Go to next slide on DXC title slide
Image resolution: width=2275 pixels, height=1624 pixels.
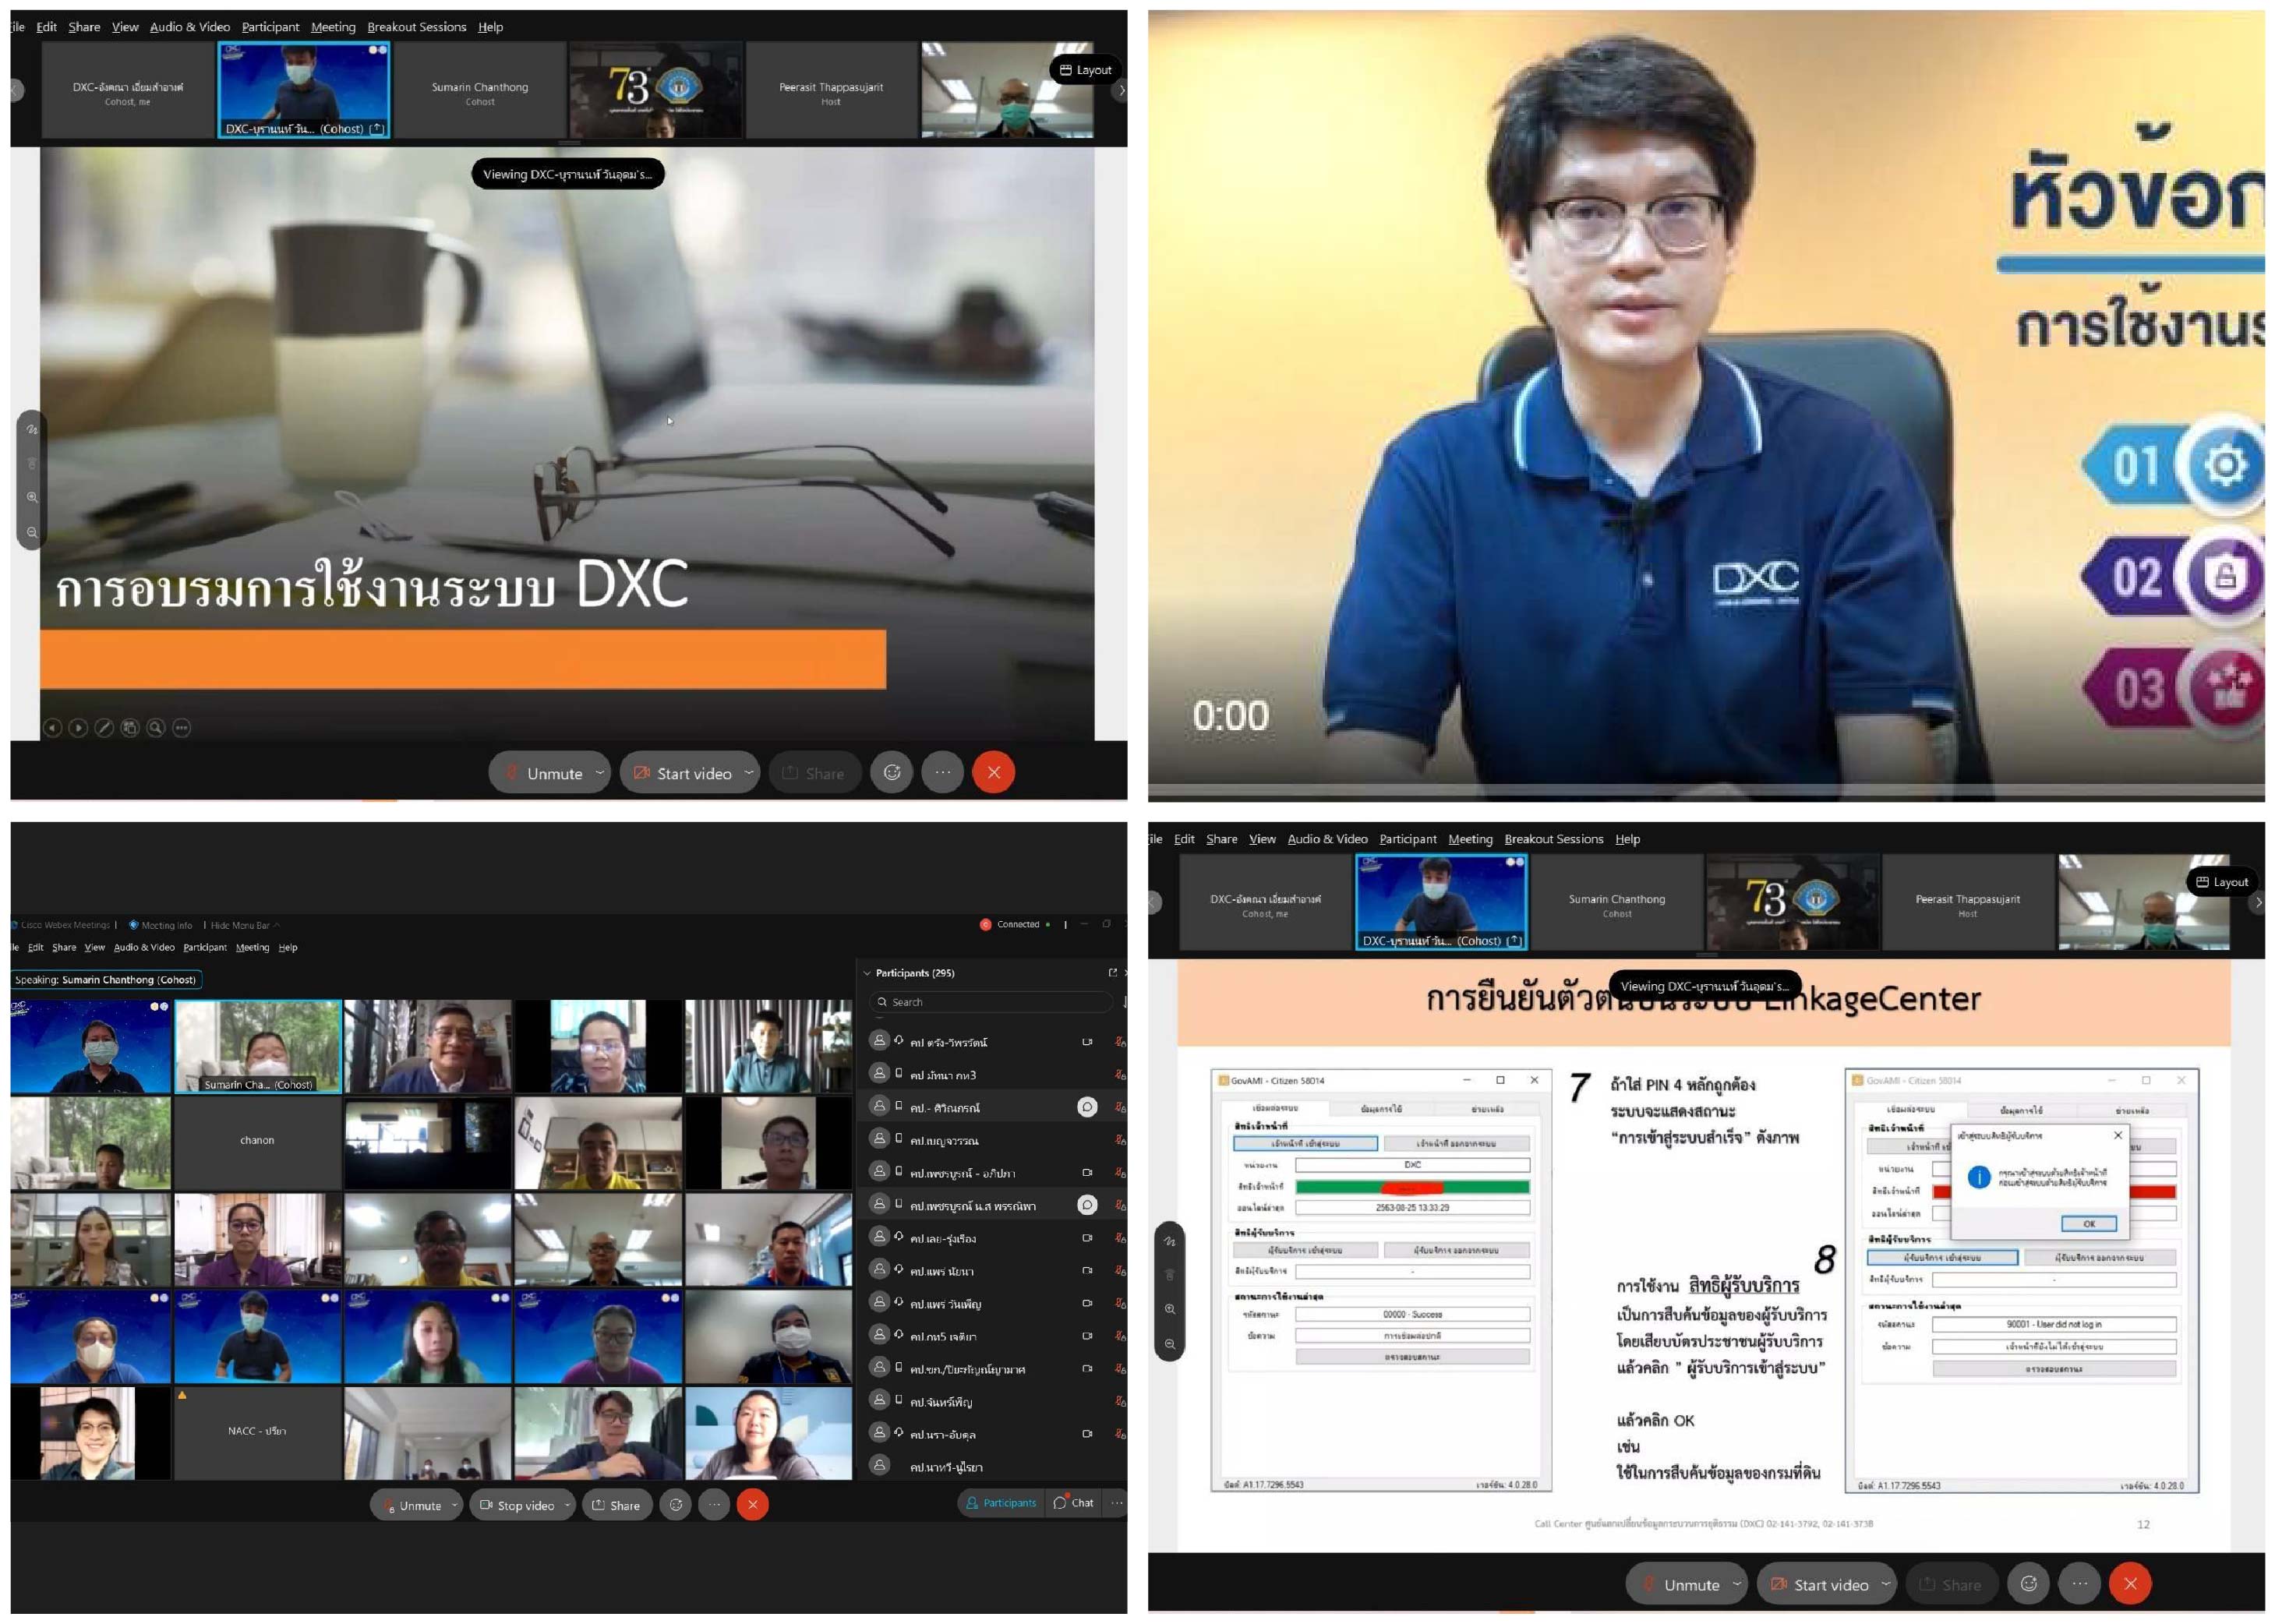(78, 728)
